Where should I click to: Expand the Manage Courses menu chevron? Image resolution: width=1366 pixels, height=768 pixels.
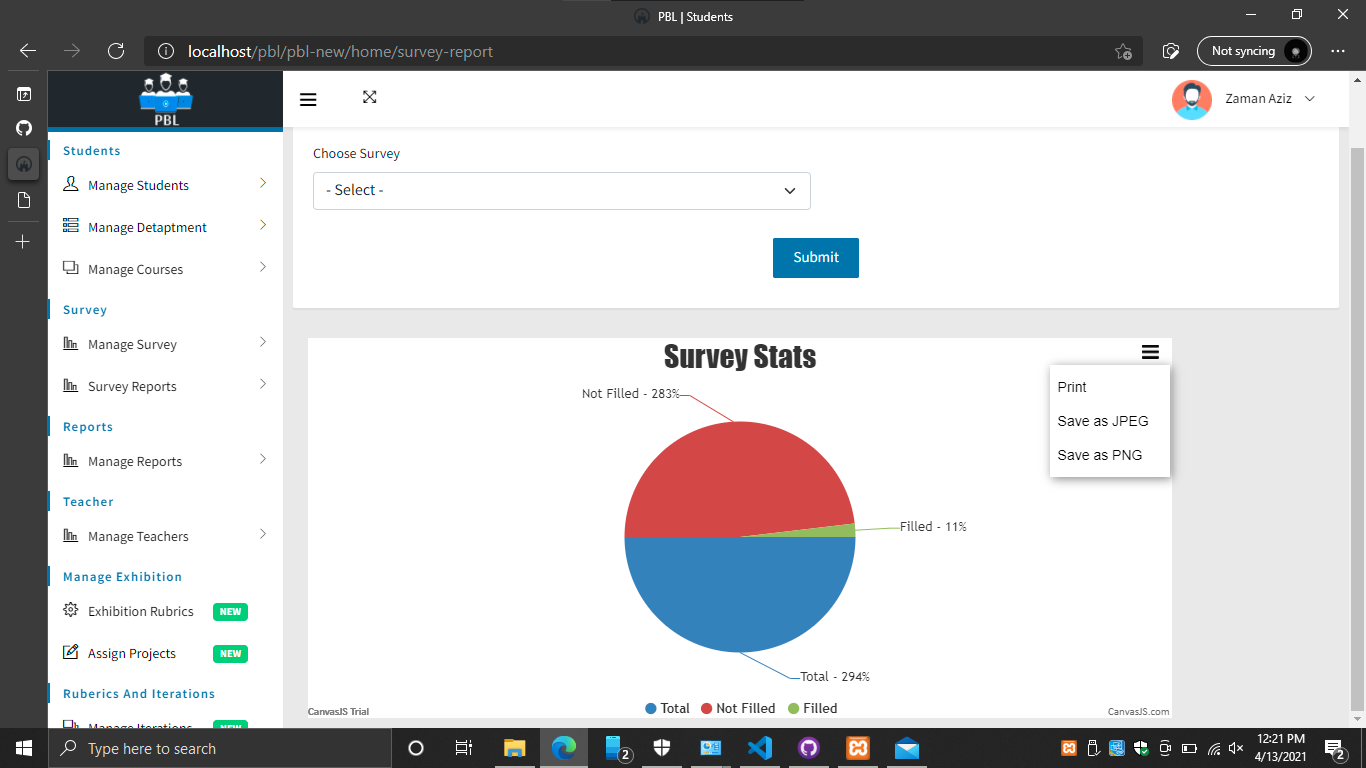pyautogui.click(x=263, y=268)
